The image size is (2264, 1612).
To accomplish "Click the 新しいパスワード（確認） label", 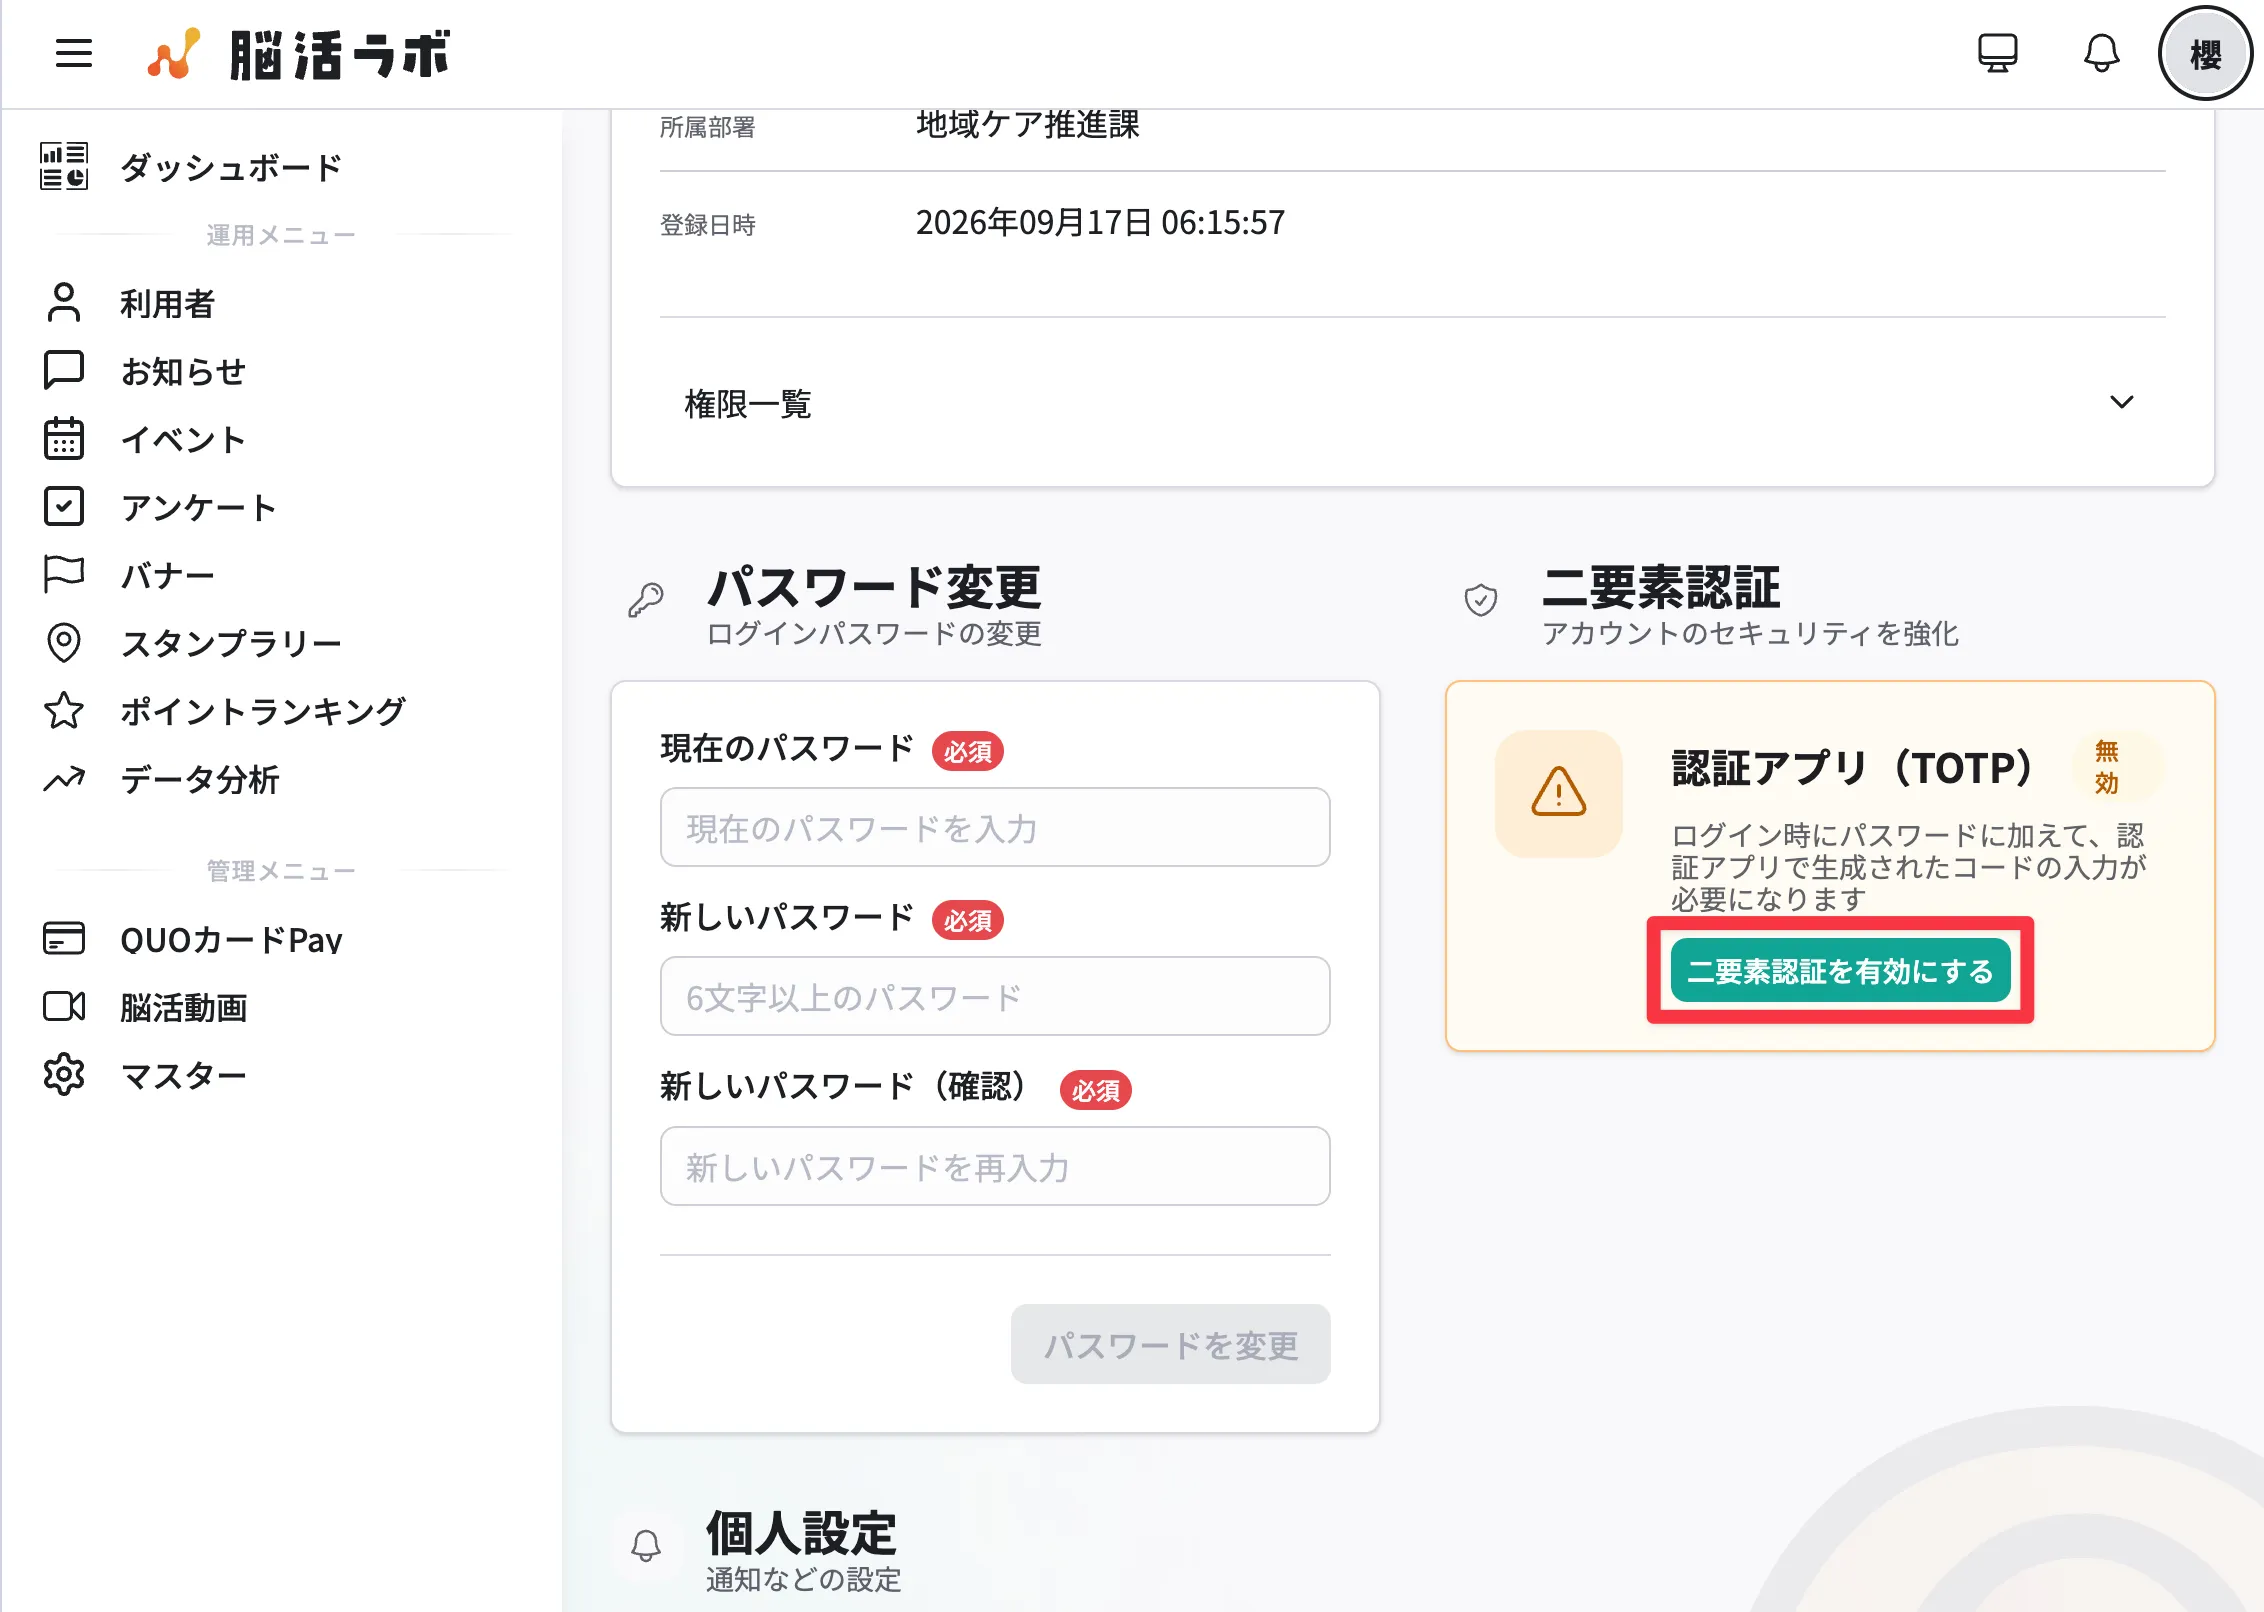I will coord(845,1086).
